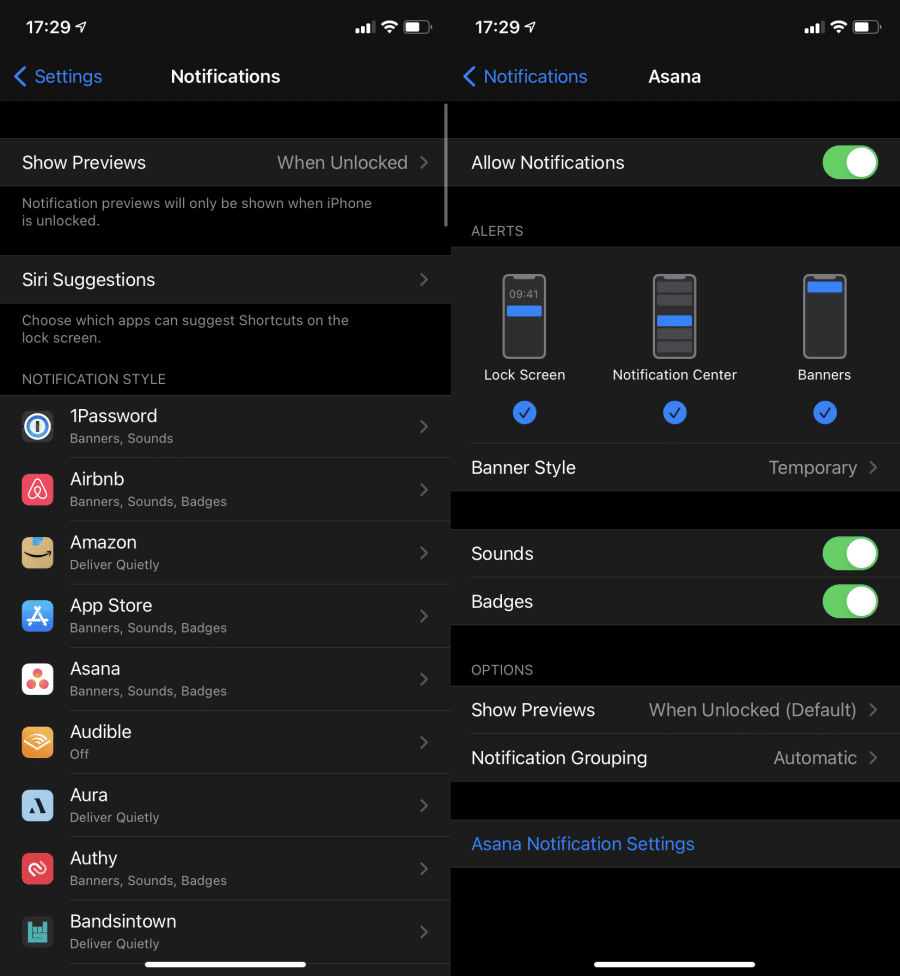Open Siri Suggestions chevron
The image size is (900, 976).
point(424,279)
